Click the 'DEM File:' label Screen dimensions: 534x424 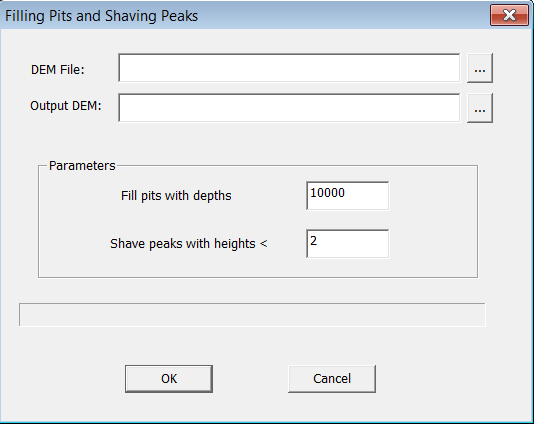(x=58, y=70)
